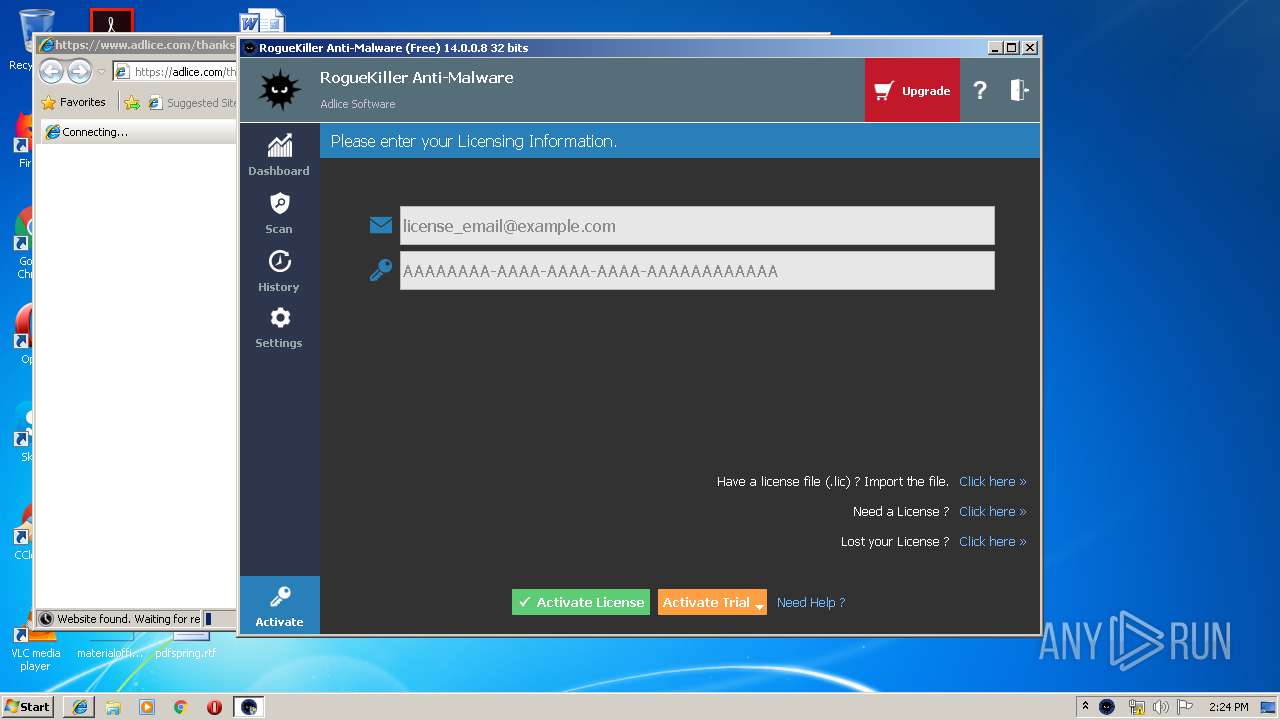
Task: Click RogueKiller taskbar button
Action: pos(249,706)
